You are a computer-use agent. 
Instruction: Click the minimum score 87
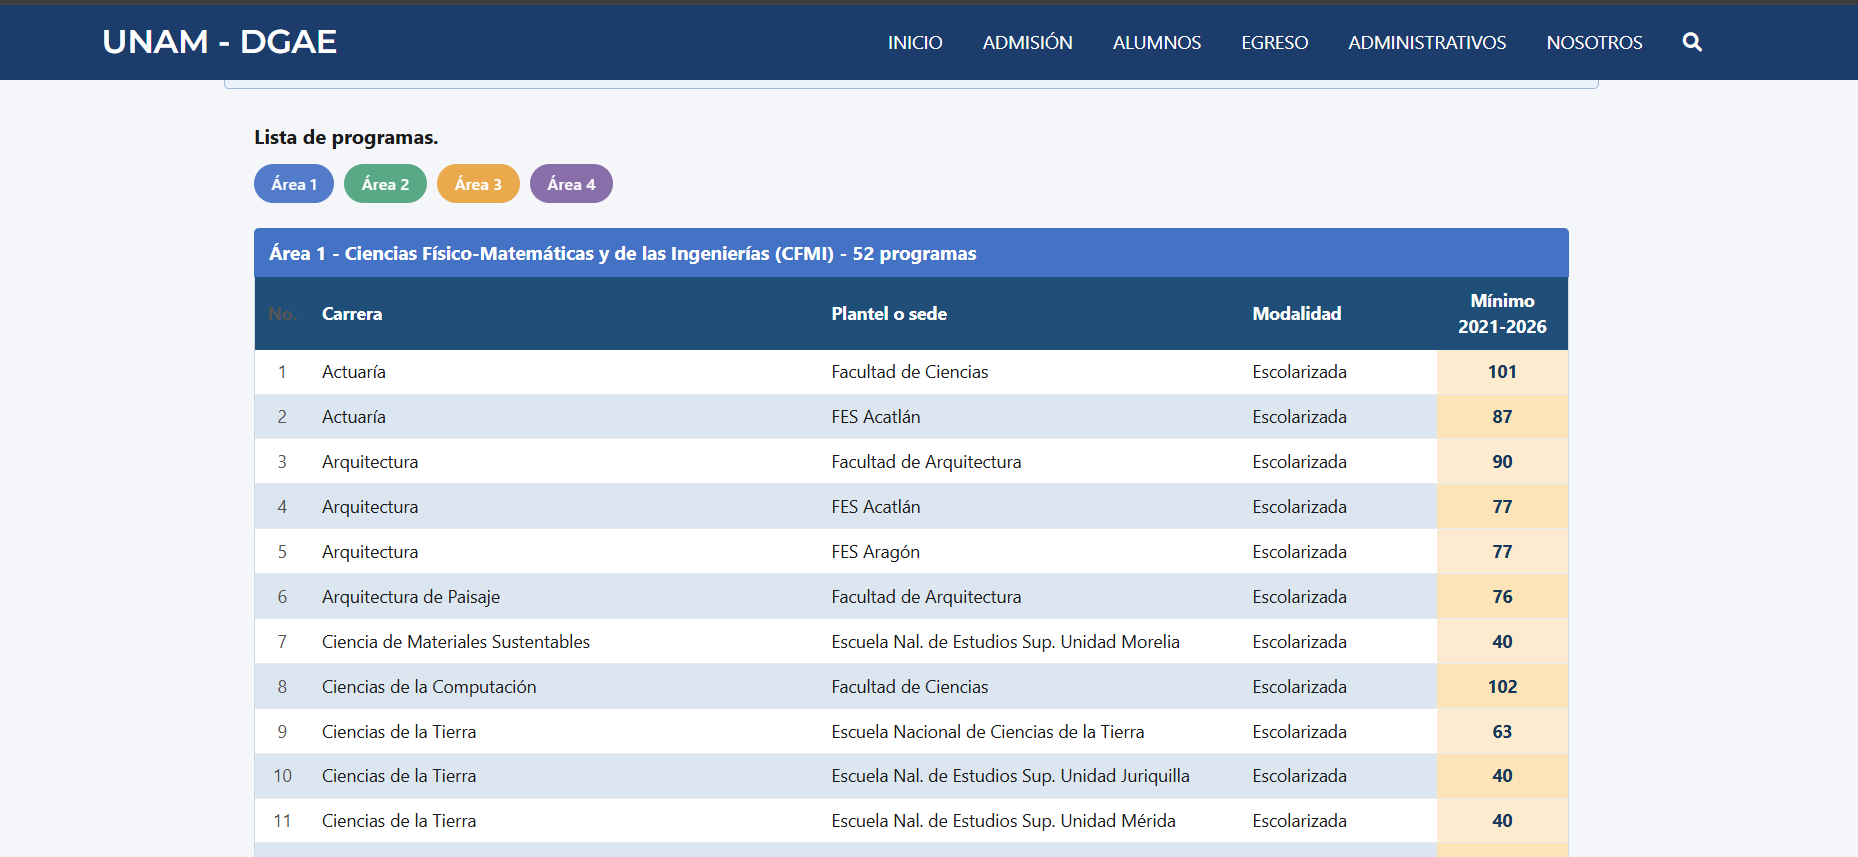[x=1502, y=417]
